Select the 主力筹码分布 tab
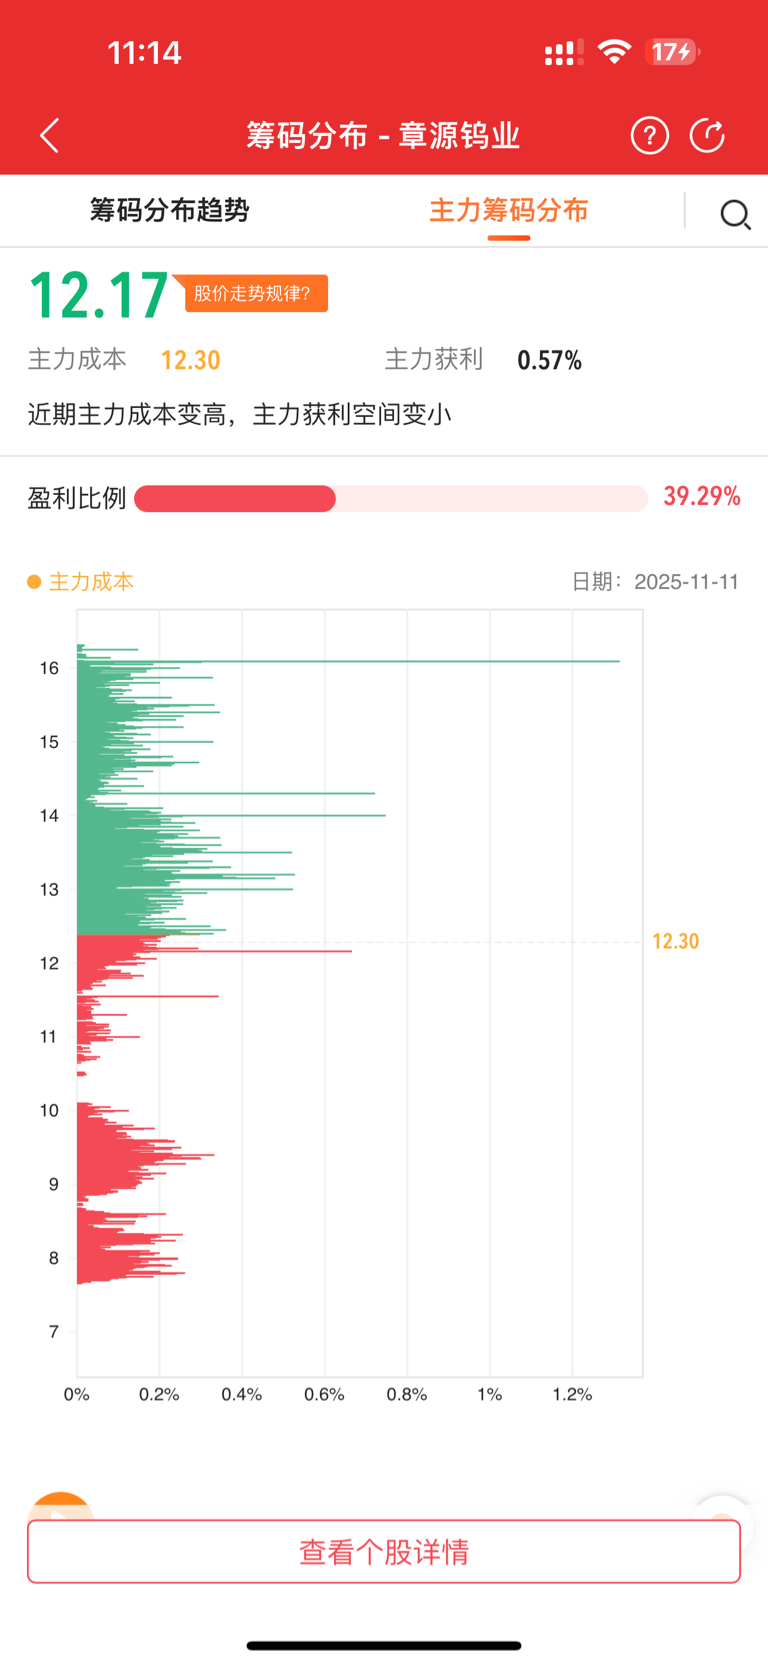The width and height of the screenshot is (768, 1665). coord(508,210)
